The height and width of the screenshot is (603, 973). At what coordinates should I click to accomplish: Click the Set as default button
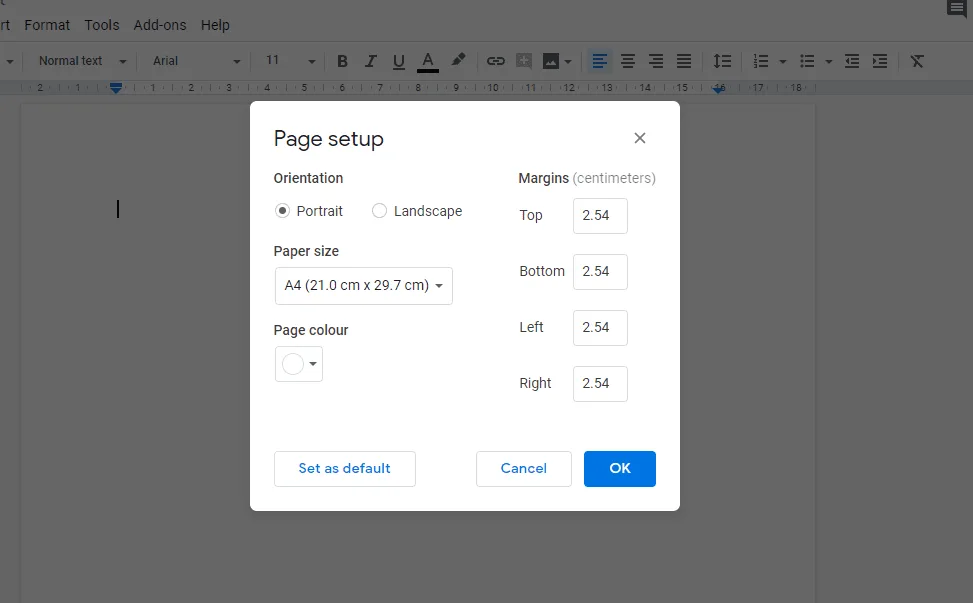(344, 468)
